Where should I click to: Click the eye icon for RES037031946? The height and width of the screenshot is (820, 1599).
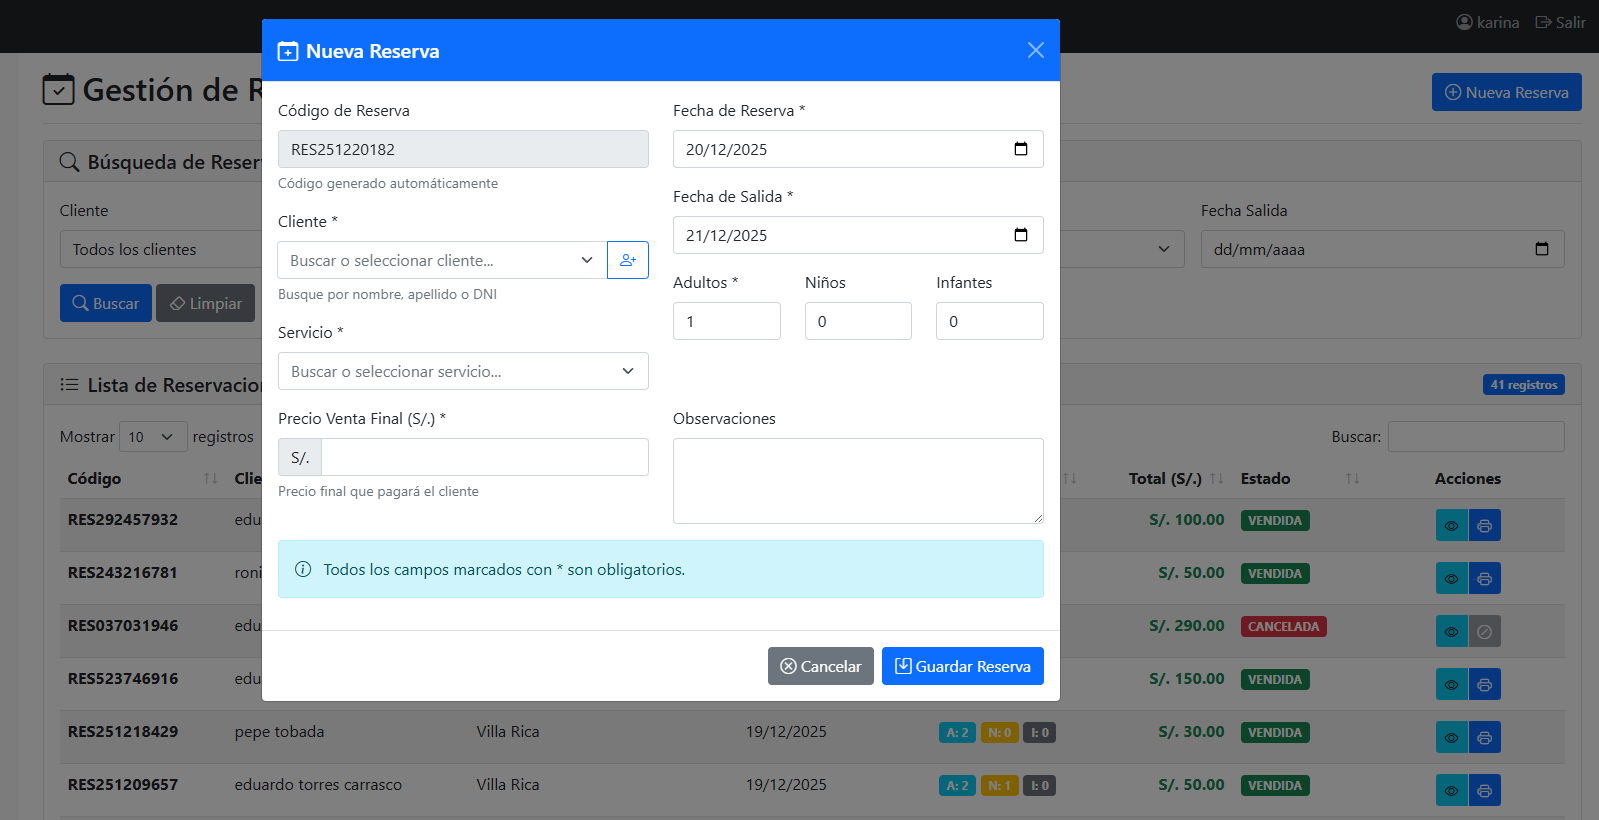pyautogui.click(x=1451, y=631)
